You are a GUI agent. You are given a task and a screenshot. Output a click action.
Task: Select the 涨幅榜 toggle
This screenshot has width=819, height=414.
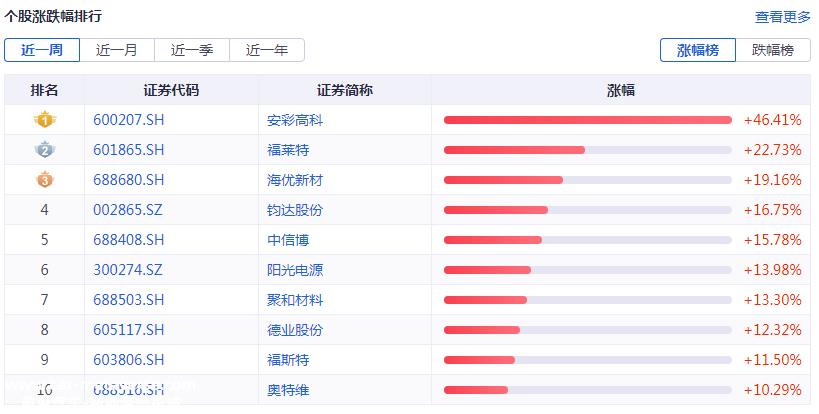click(x=698, y=50)
